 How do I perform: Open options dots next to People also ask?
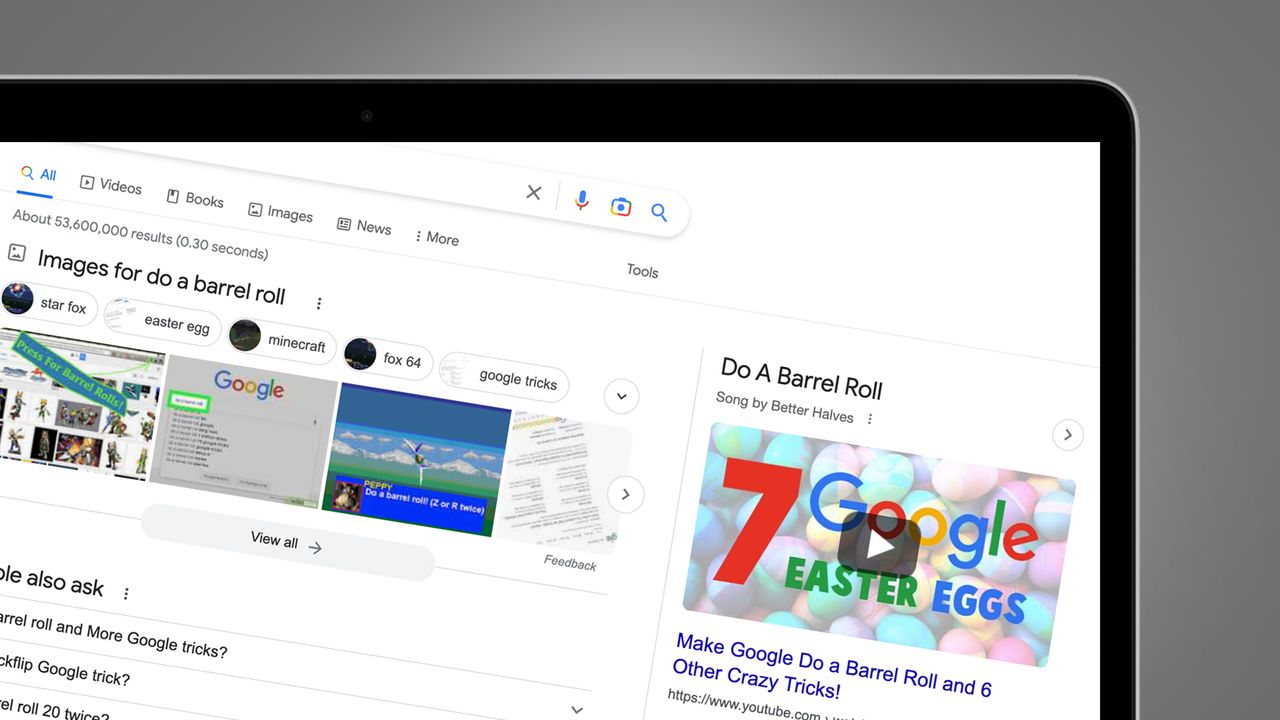pos(126,593)
